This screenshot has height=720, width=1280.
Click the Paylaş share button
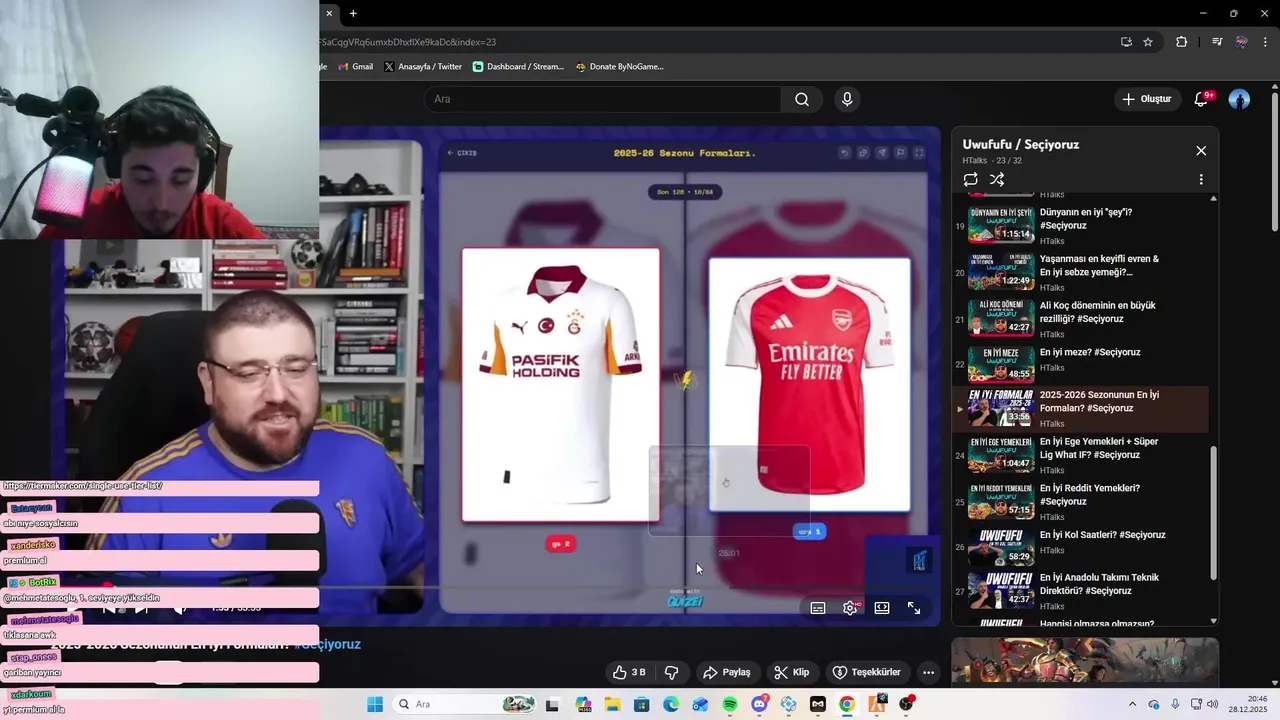tap(727, 672)
